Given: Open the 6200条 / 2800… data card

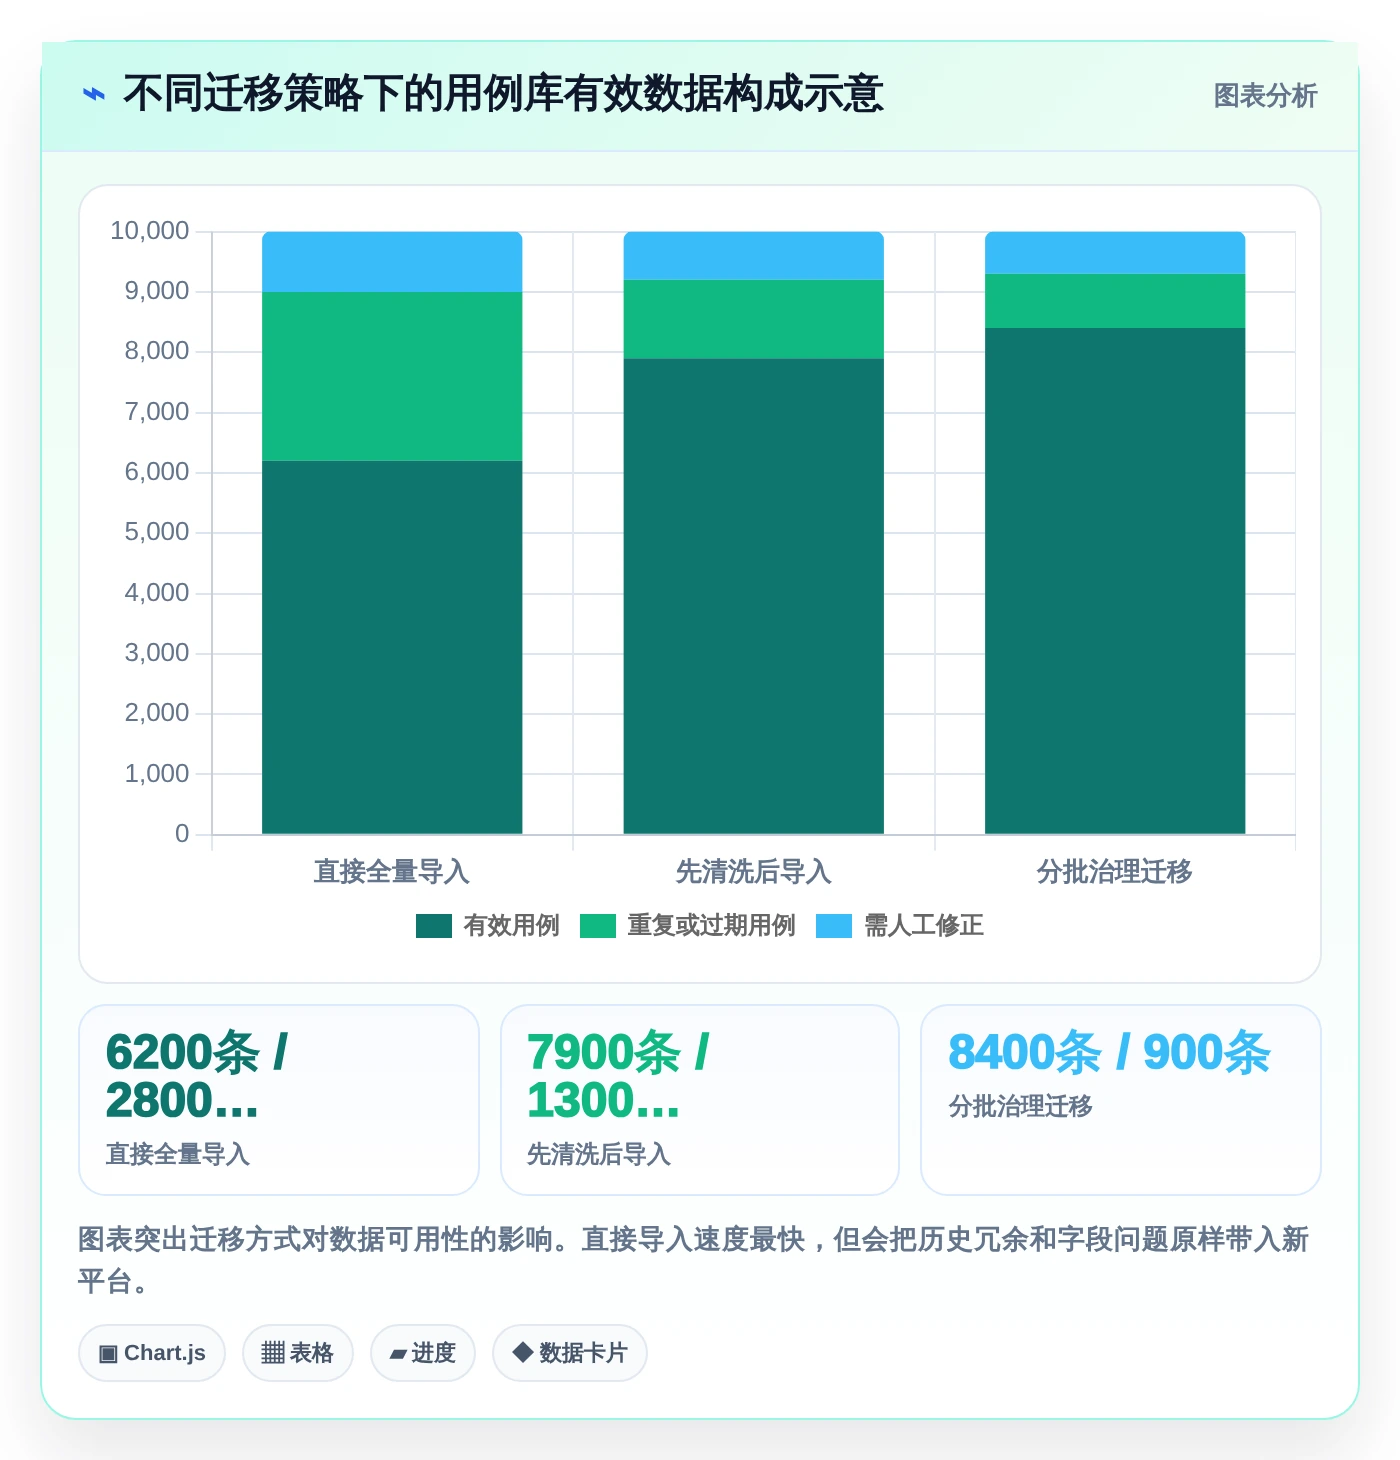Looking at the screenshot, I should (279, 1100).
